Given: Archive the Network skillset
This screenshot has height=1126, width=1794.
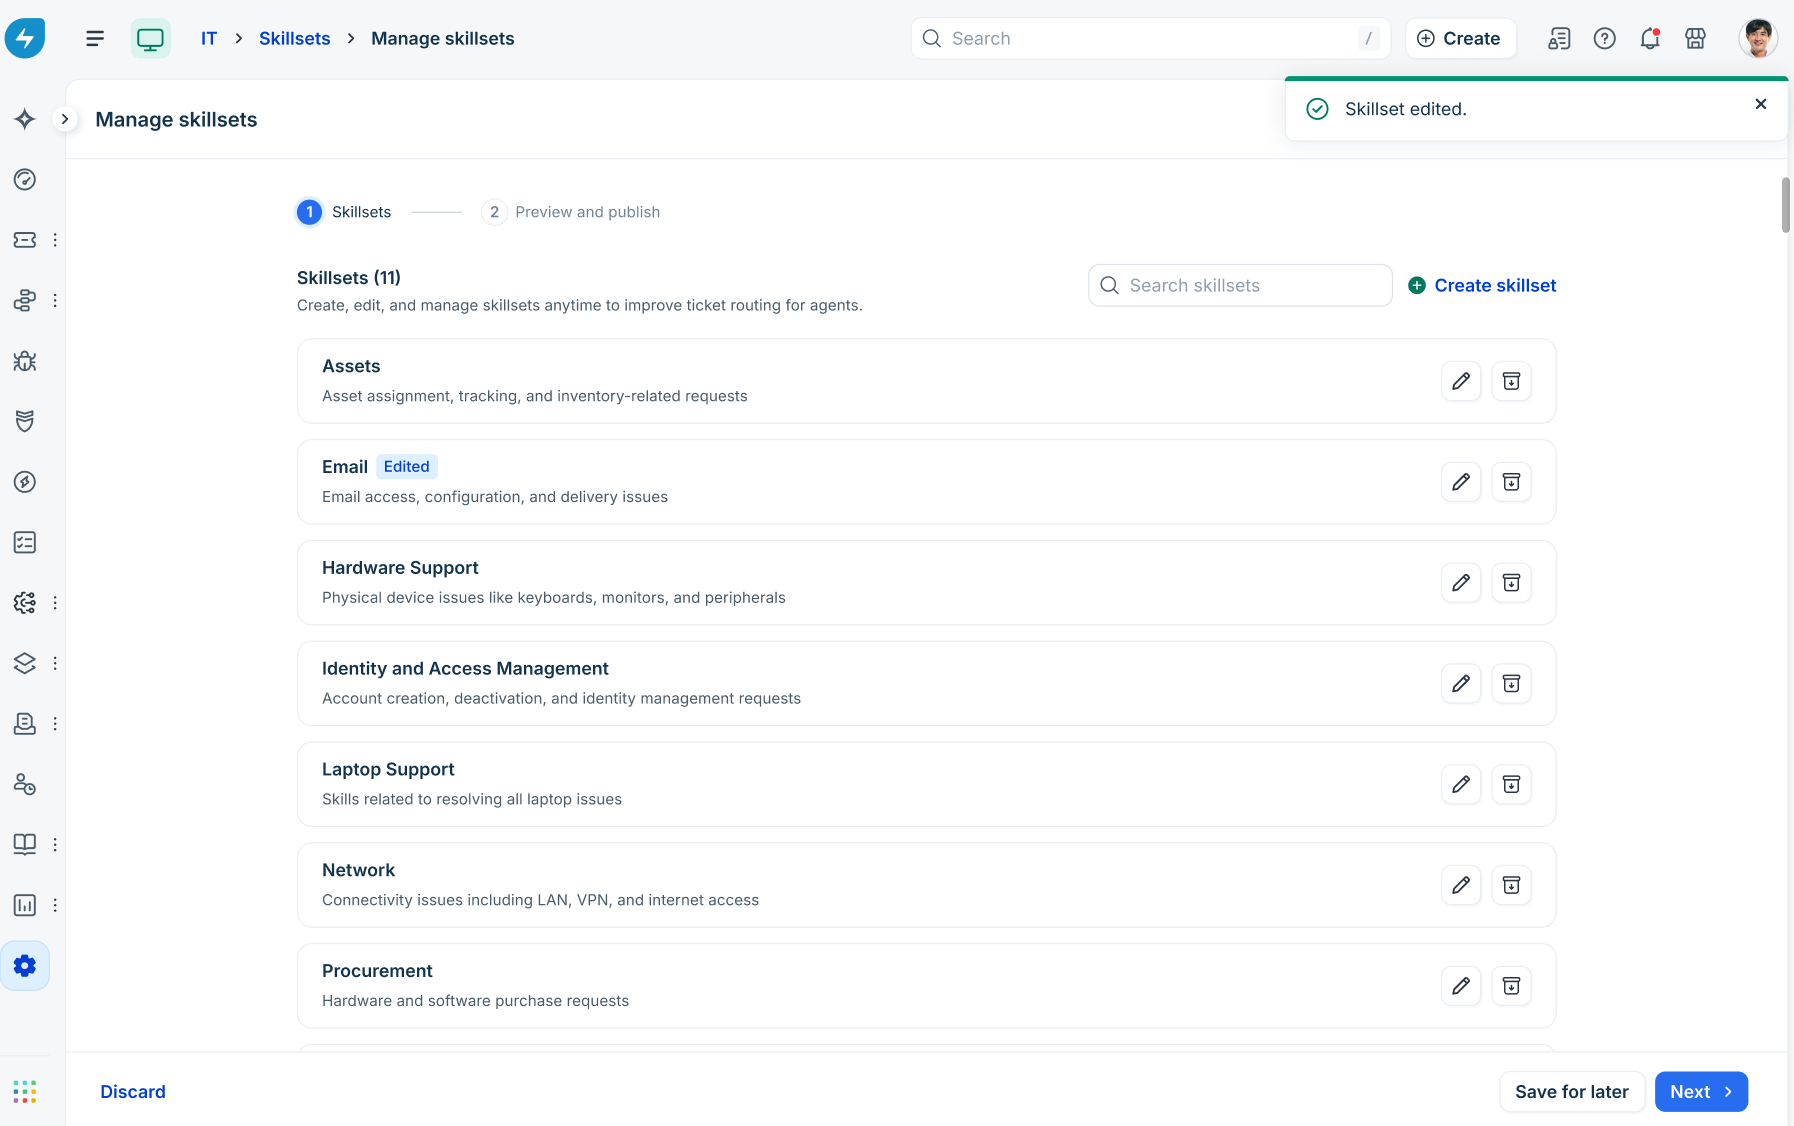Looking at the screenshot, I should click(1512, 885).
